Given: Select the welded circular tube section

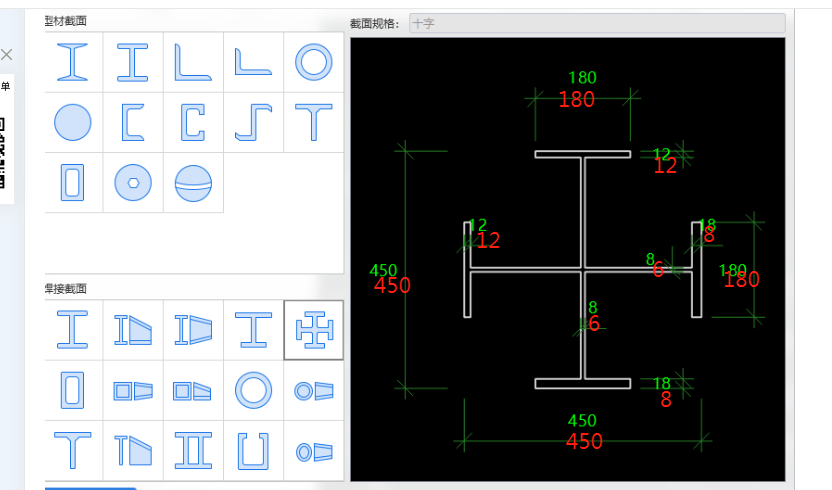Looking at the screenshot, I should point(253,390).
